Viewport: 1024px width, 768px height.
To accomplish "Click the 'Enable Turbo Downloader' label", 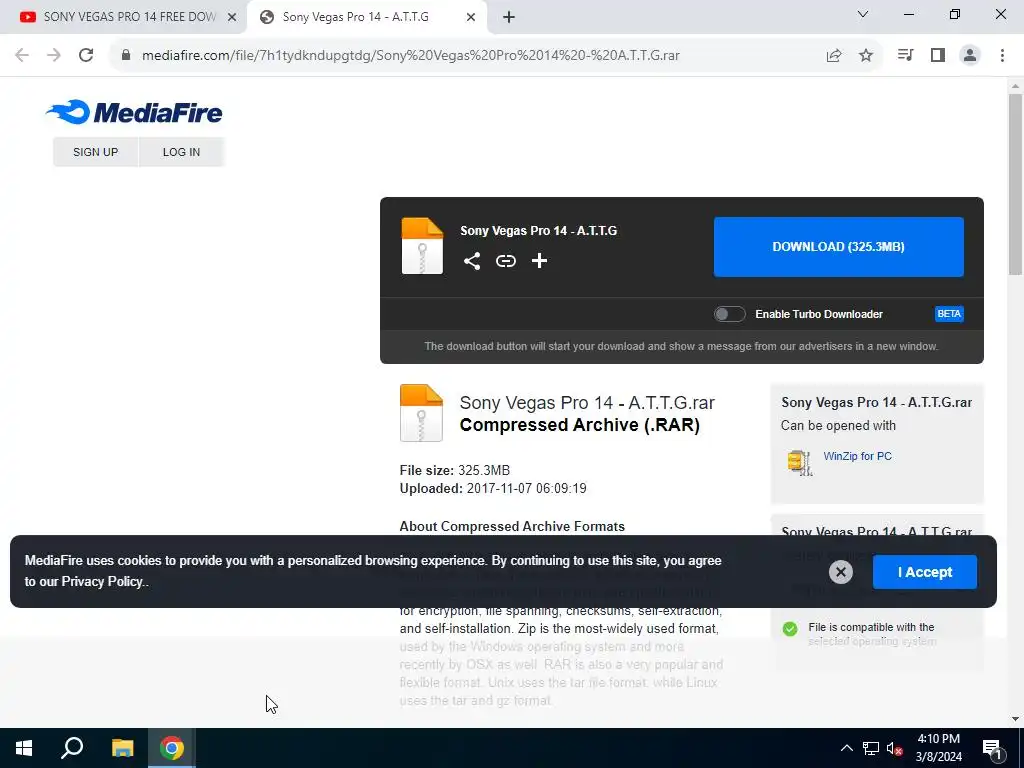I will tap(819, 314).
